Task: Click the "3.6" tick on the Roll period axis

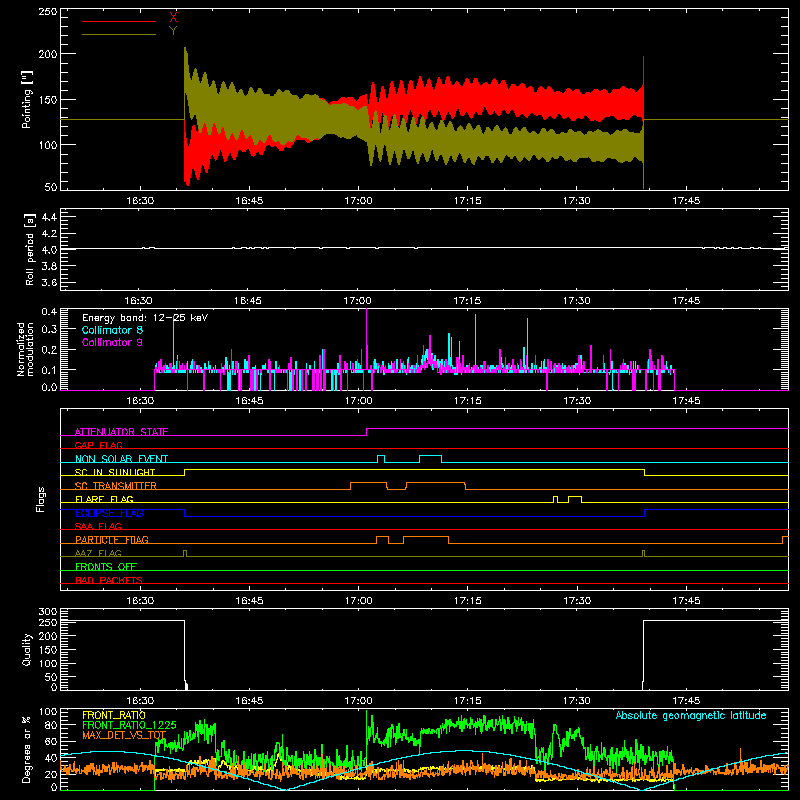Action: (x=49, y=282)
